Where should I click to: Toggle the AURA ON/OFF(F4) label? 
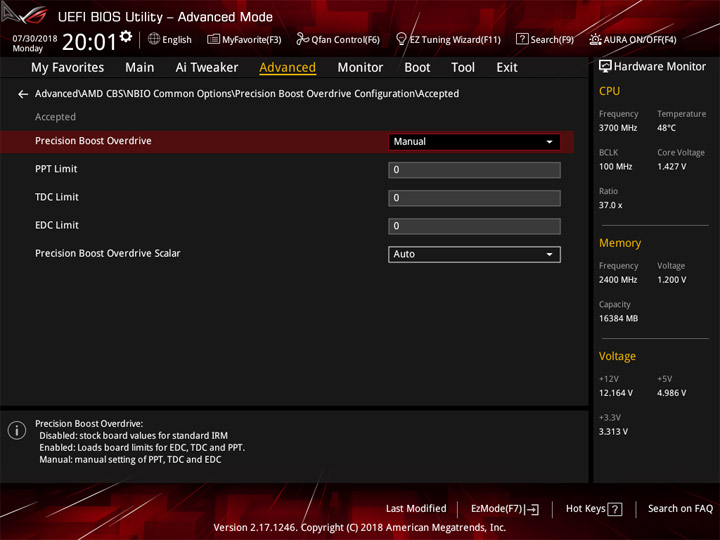pos(640,39)
